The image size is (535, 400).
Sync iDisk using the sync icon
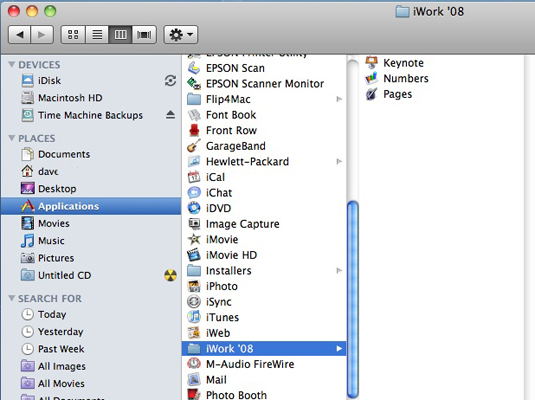coord(170,81)
